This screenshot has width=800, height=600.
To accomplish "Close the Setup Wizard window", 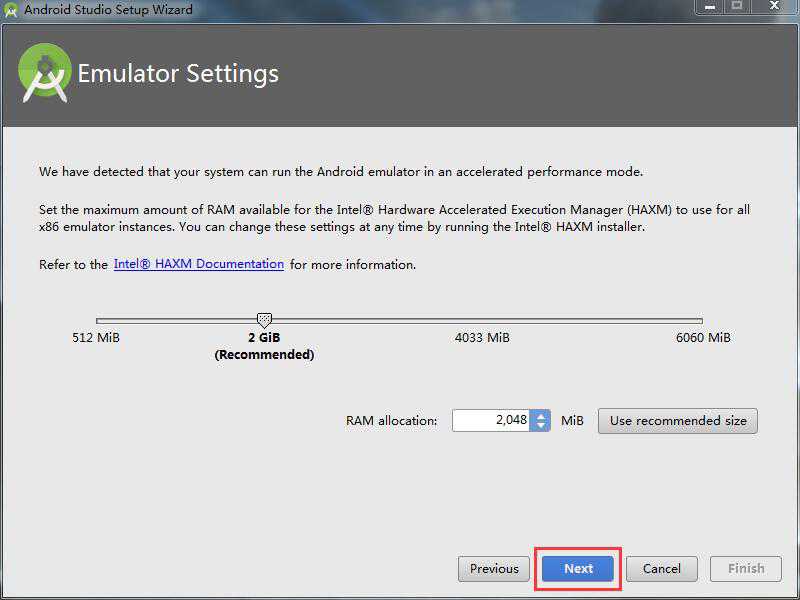I will coord(774,7).
